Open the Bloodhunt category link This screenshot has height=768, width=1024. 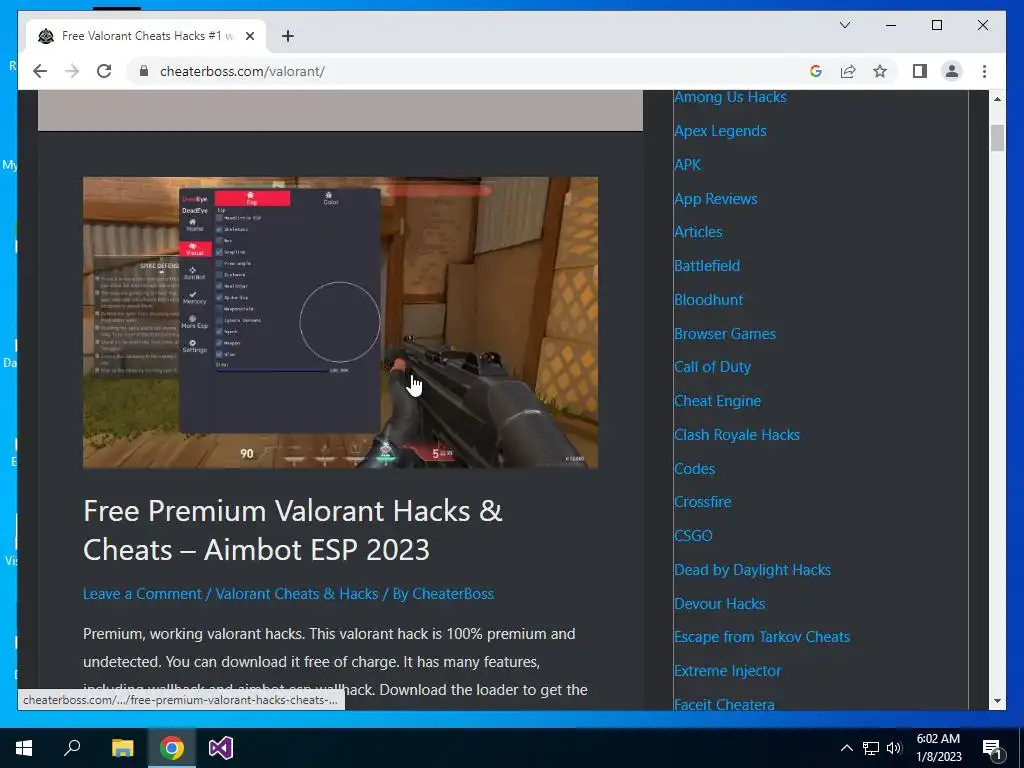(709, 300)
